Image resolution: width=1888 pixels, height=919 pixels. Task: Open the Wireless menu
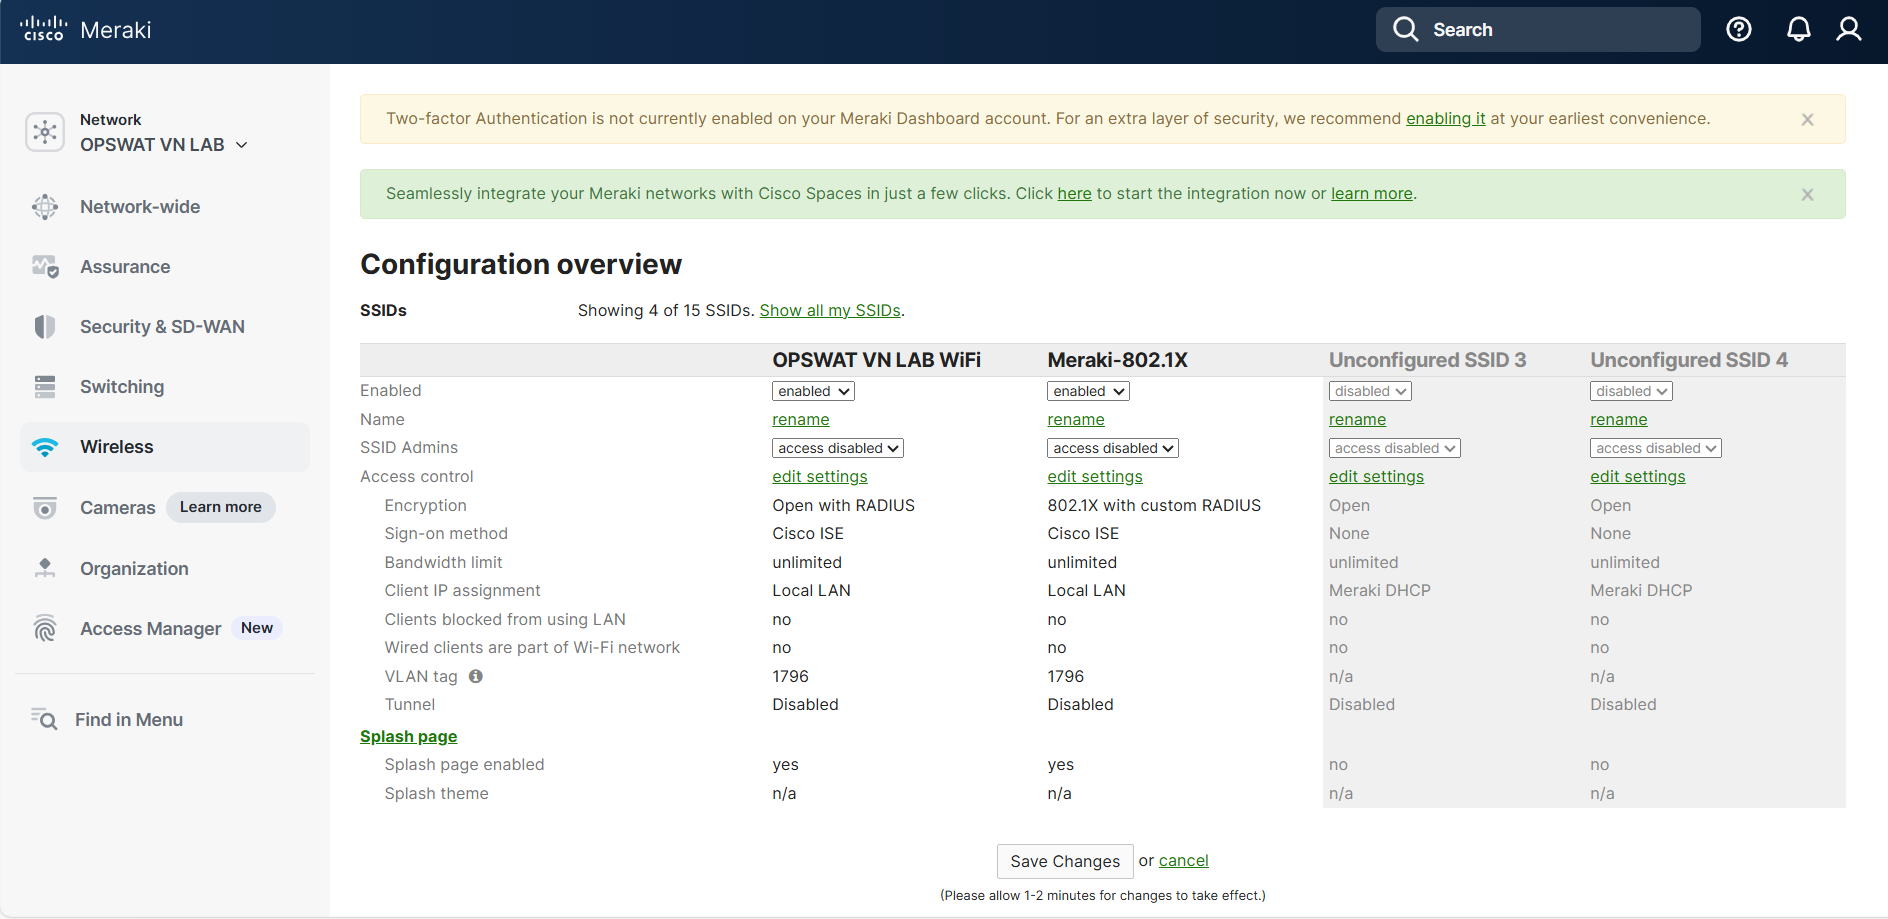pos(165,447)
